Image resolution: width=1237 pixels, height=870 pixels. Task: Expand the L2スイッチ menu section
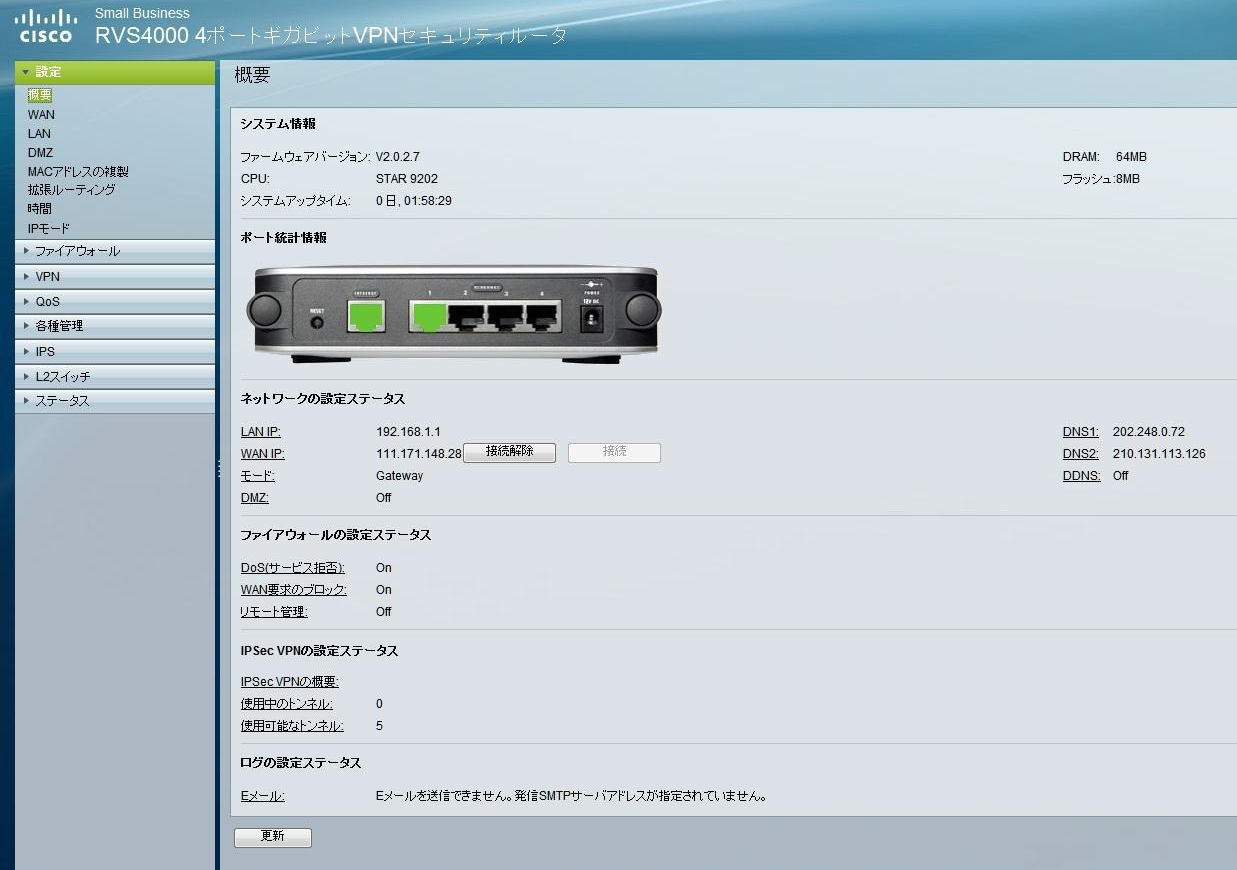115,376
